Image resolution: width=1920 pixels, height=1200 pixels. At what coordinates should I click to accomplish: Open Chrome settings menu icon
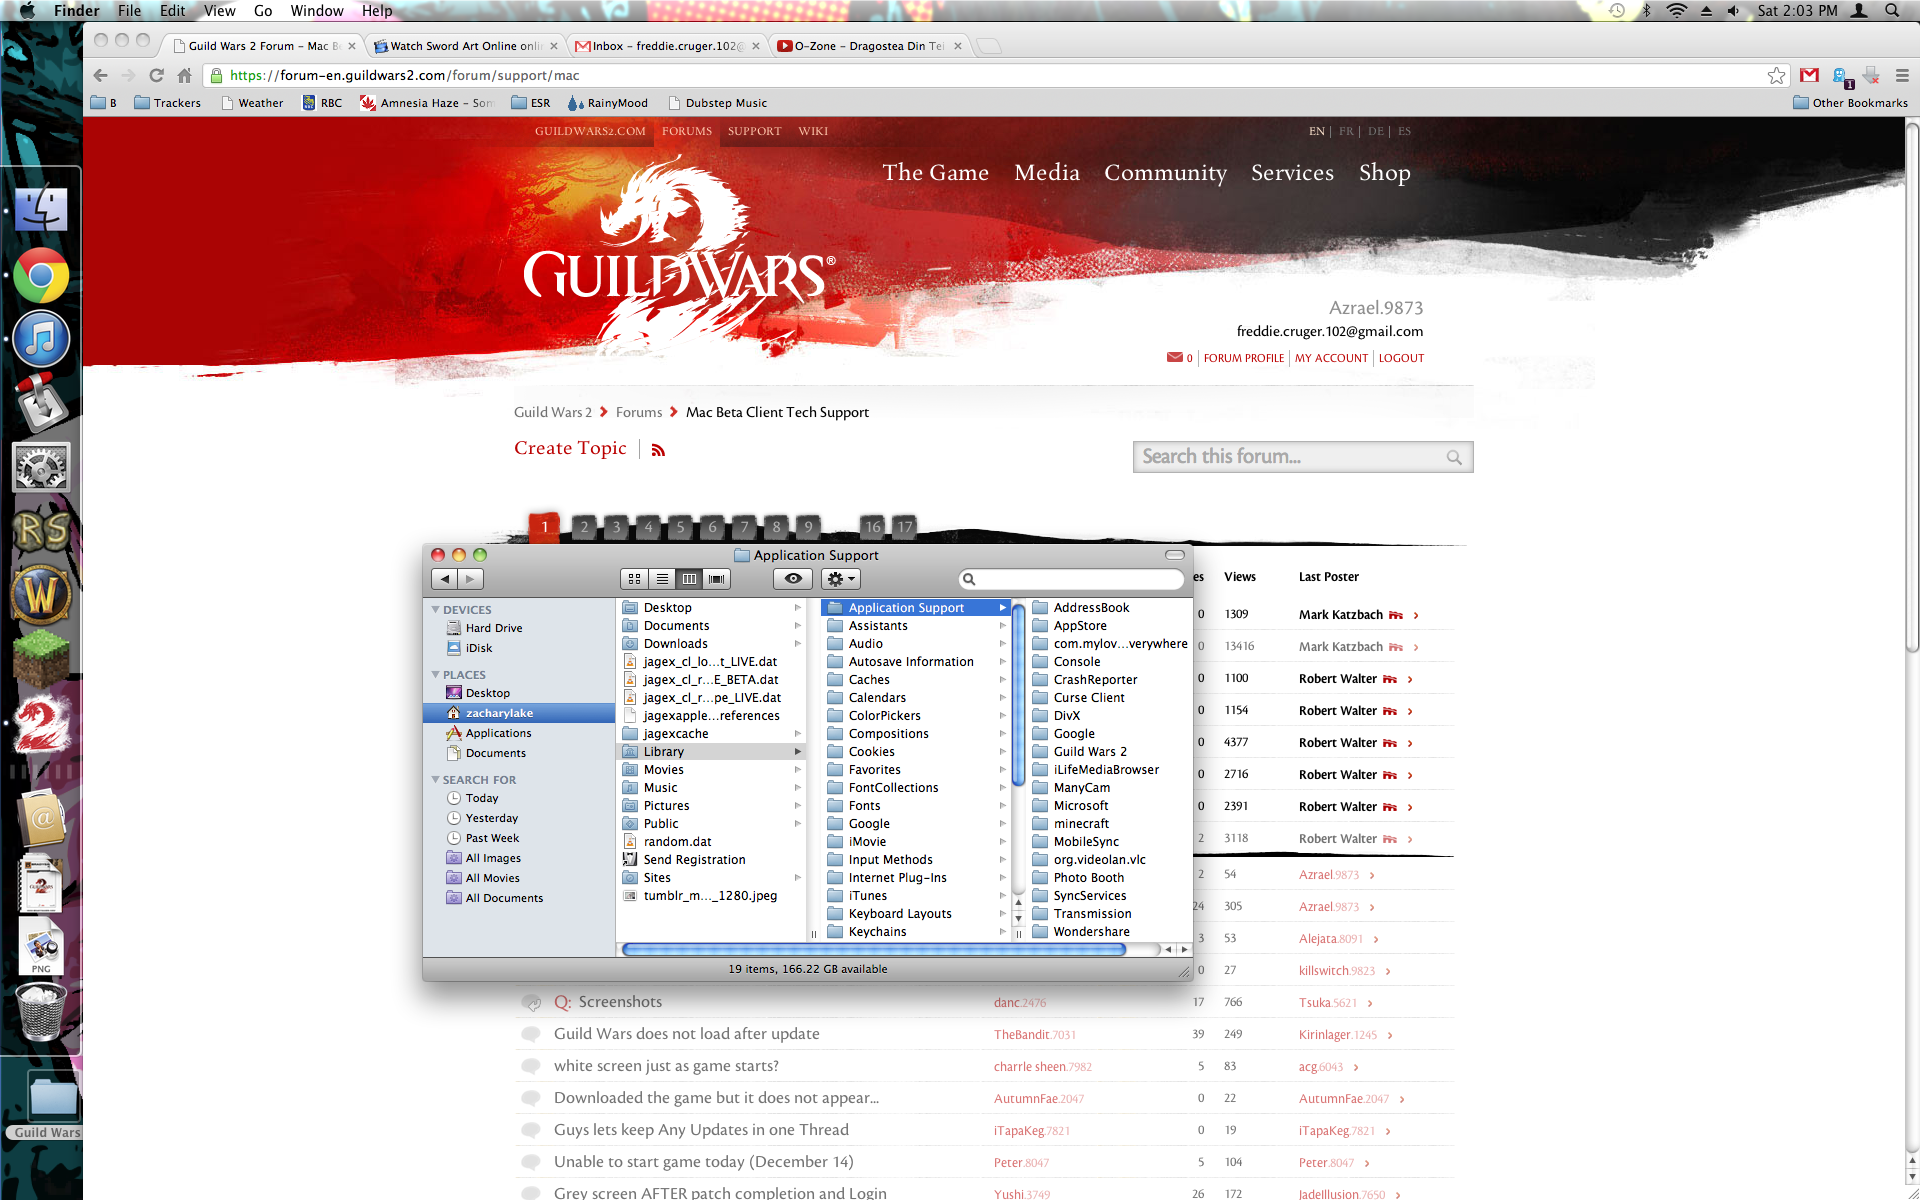click(x=1902, y=75)
